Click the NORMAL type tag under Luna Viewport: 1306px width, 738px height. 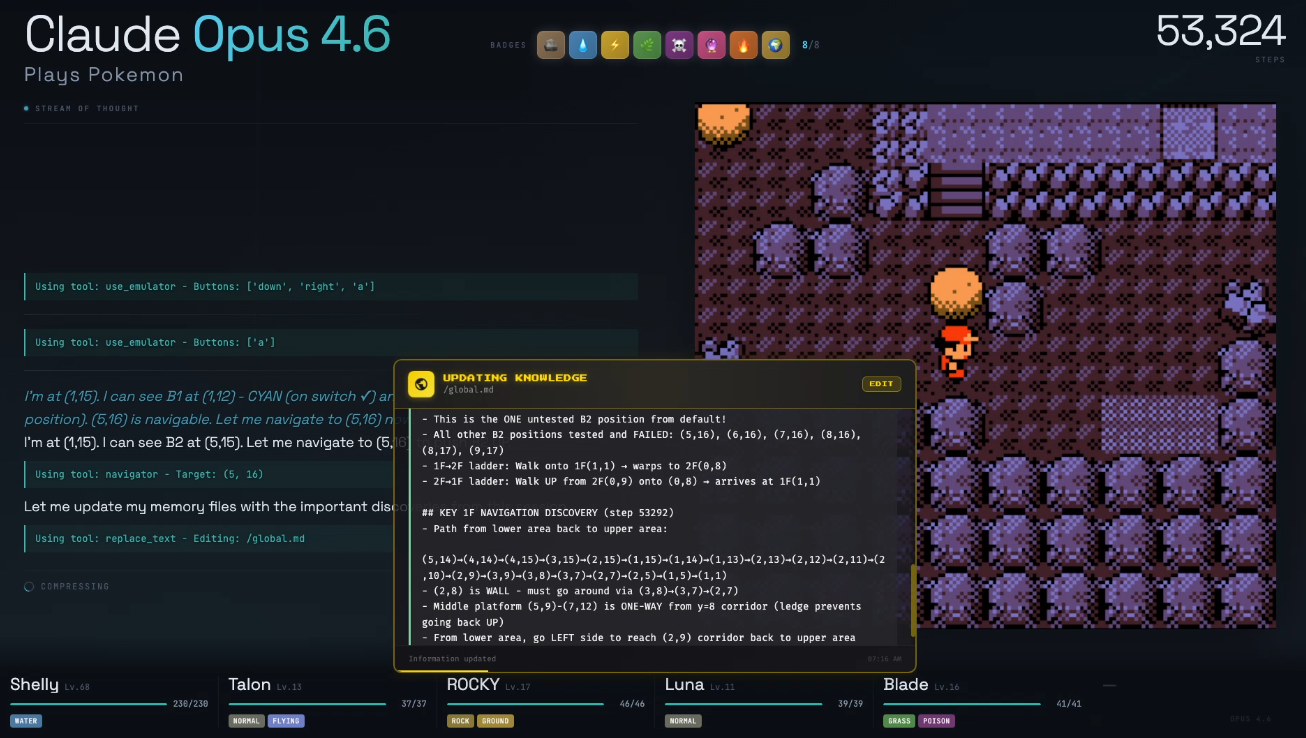(683, 721)
